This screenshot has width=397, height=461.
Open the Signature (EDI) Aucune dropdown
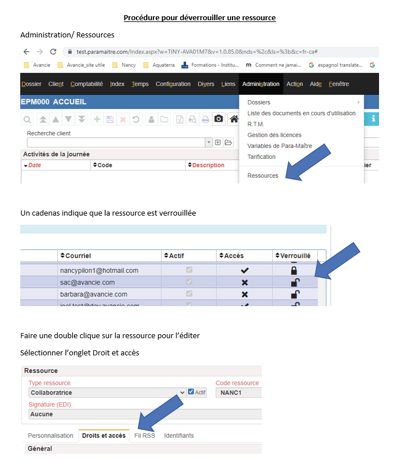[145, 414]
